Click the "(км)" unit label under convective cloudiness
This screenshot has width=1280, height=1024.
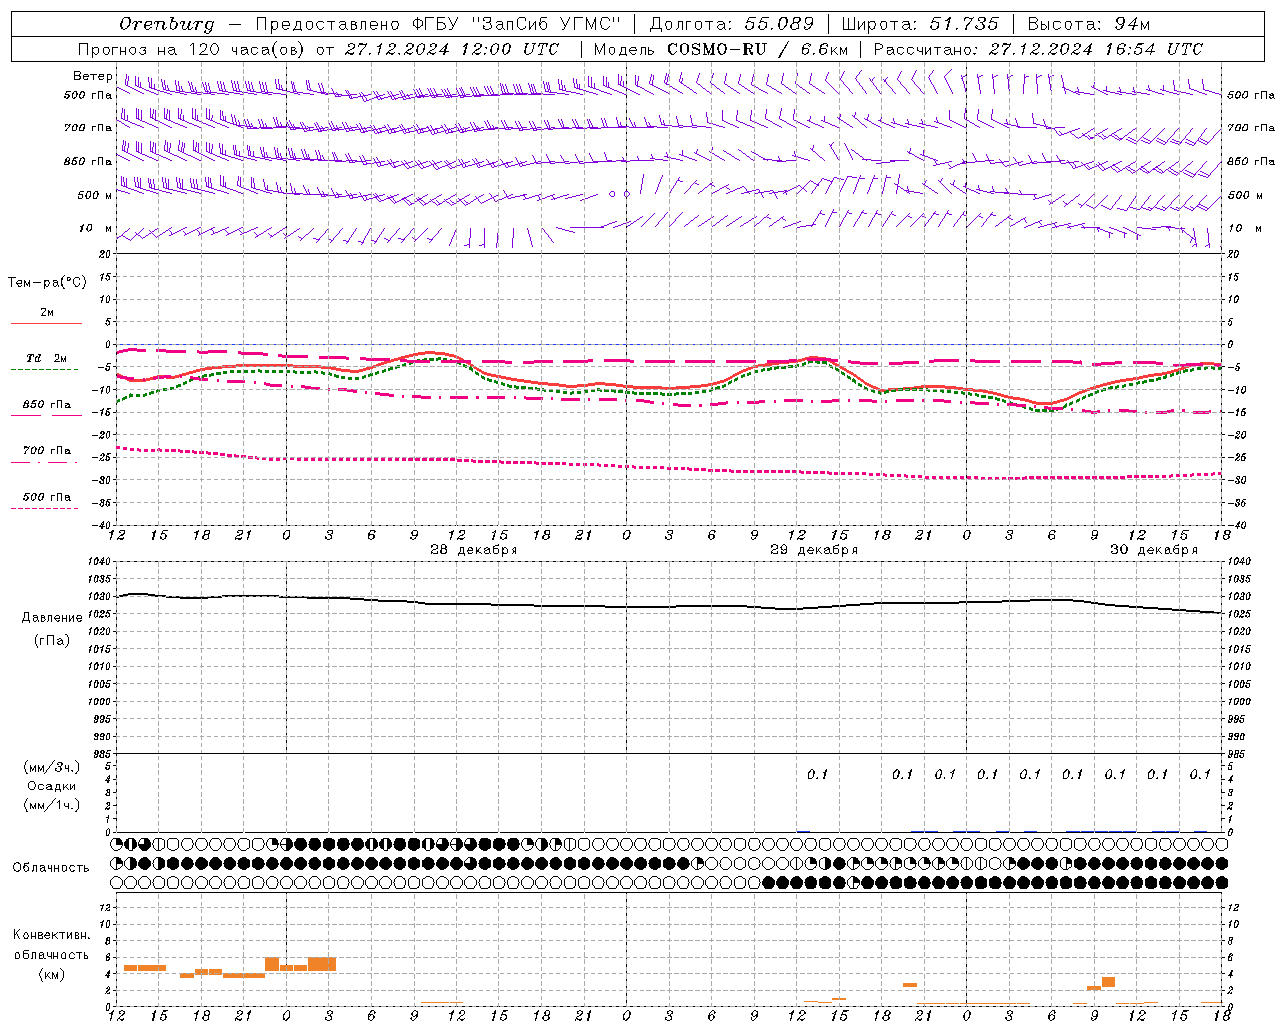point(51,975)
